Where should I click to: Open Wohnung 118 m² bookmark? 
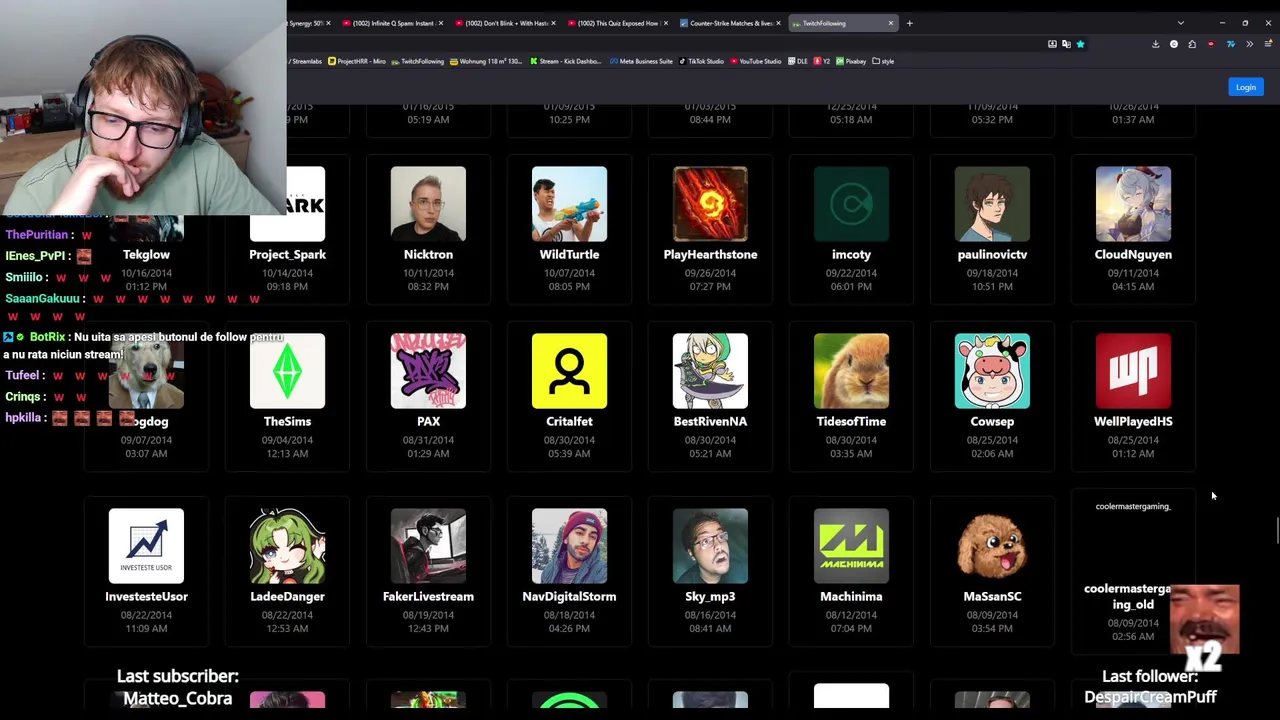tap(486, 61)
